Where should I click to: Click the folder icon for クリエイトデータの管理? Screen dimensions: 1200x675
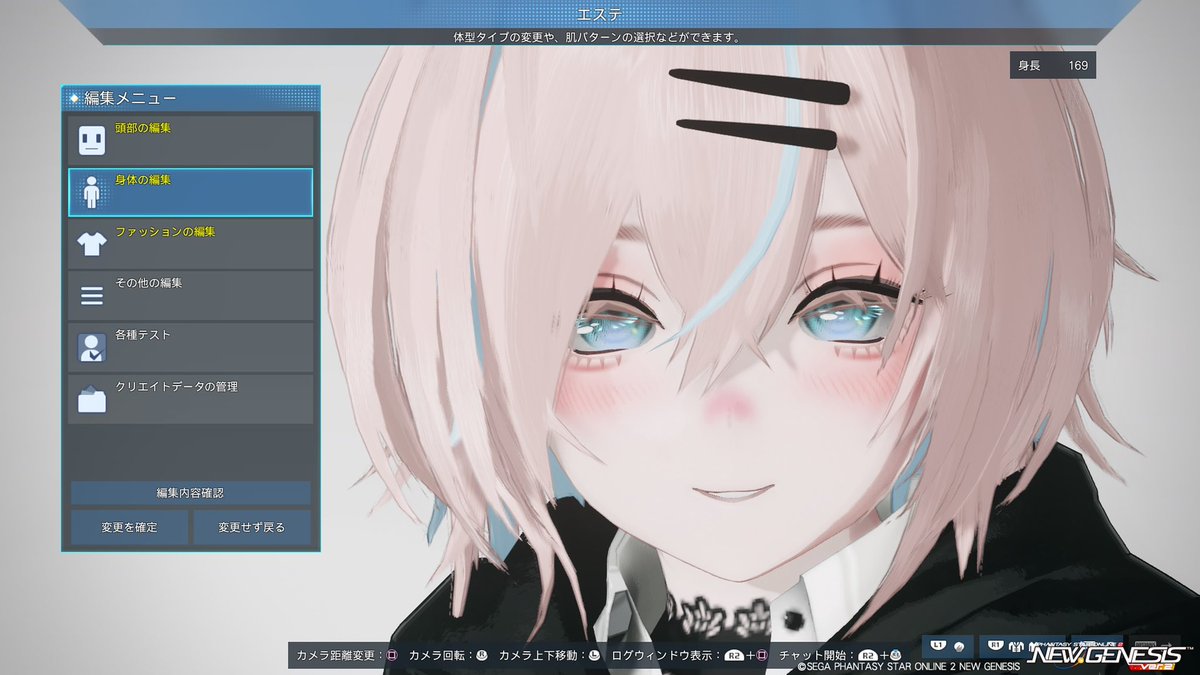(92, 400)
